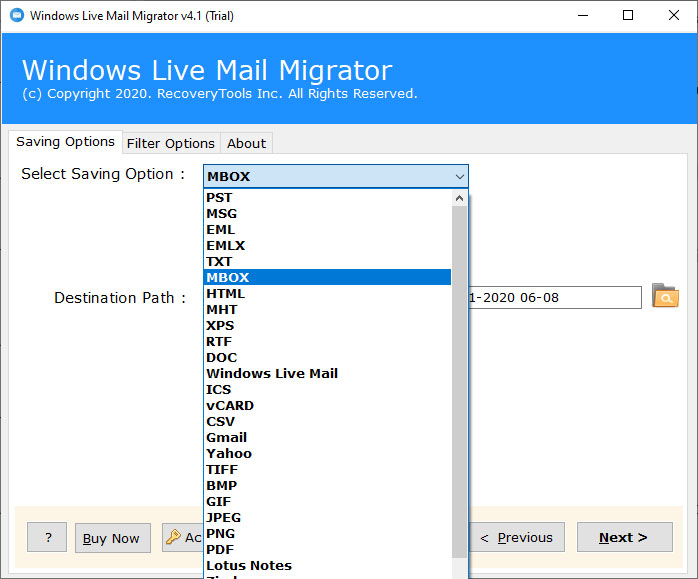Select Yahoo from the list
The image size is (698, 579).
(x=327, y=453)
